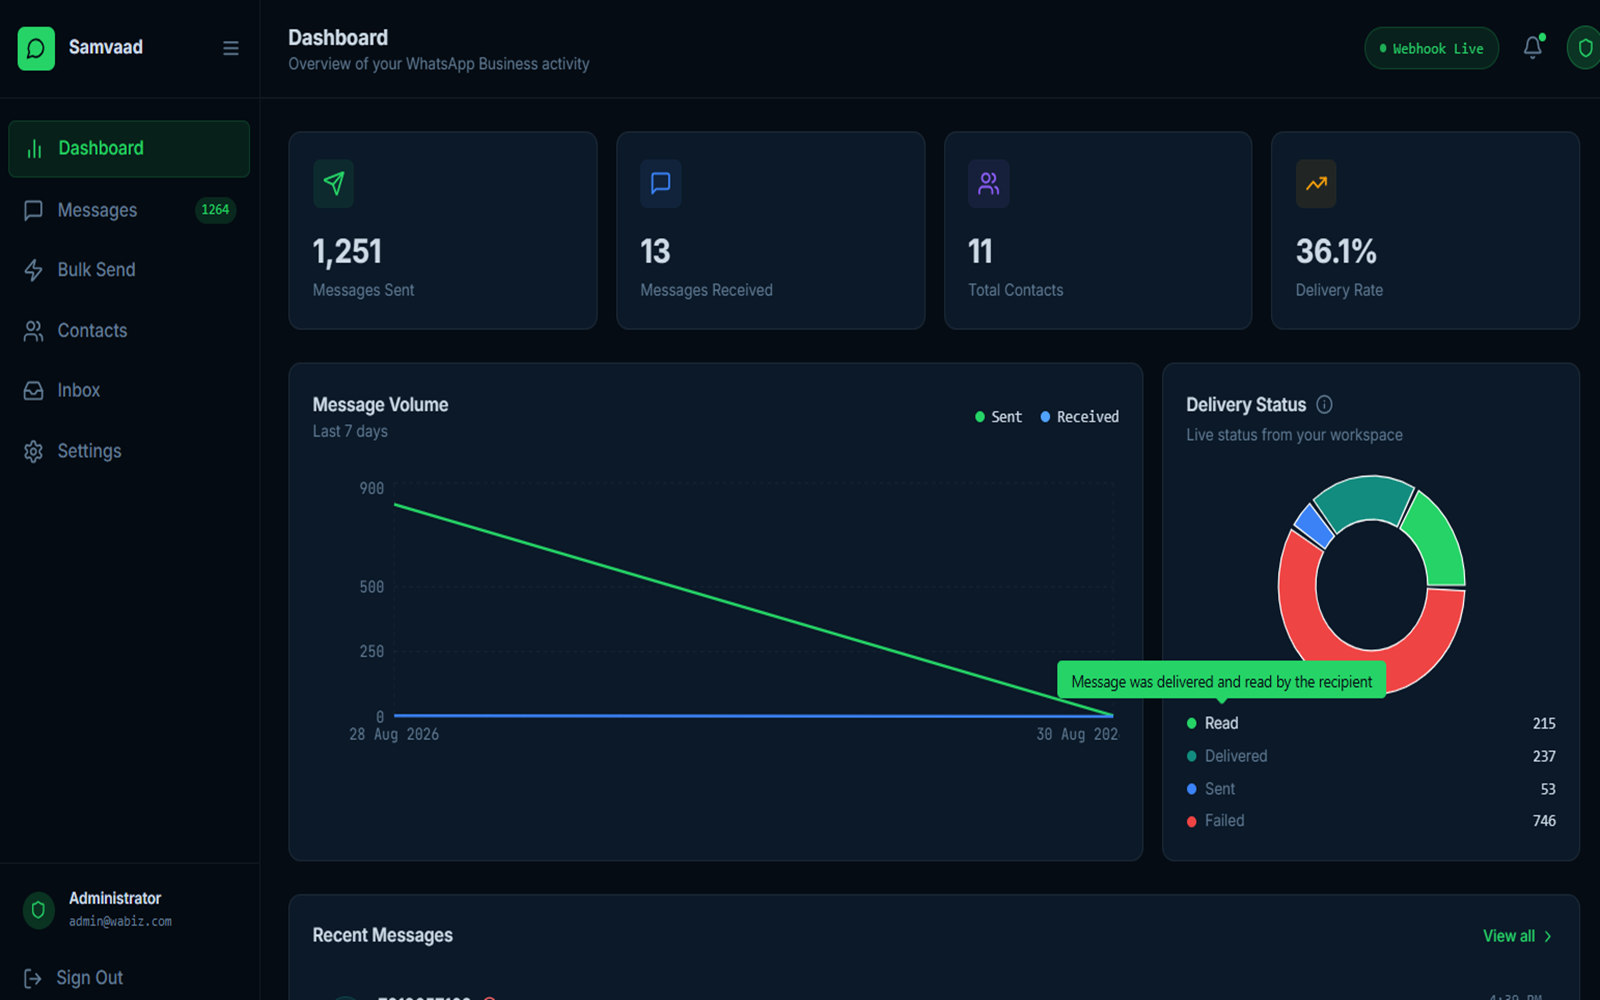Click the Administrator shield avatar

(x=38, y=910)
